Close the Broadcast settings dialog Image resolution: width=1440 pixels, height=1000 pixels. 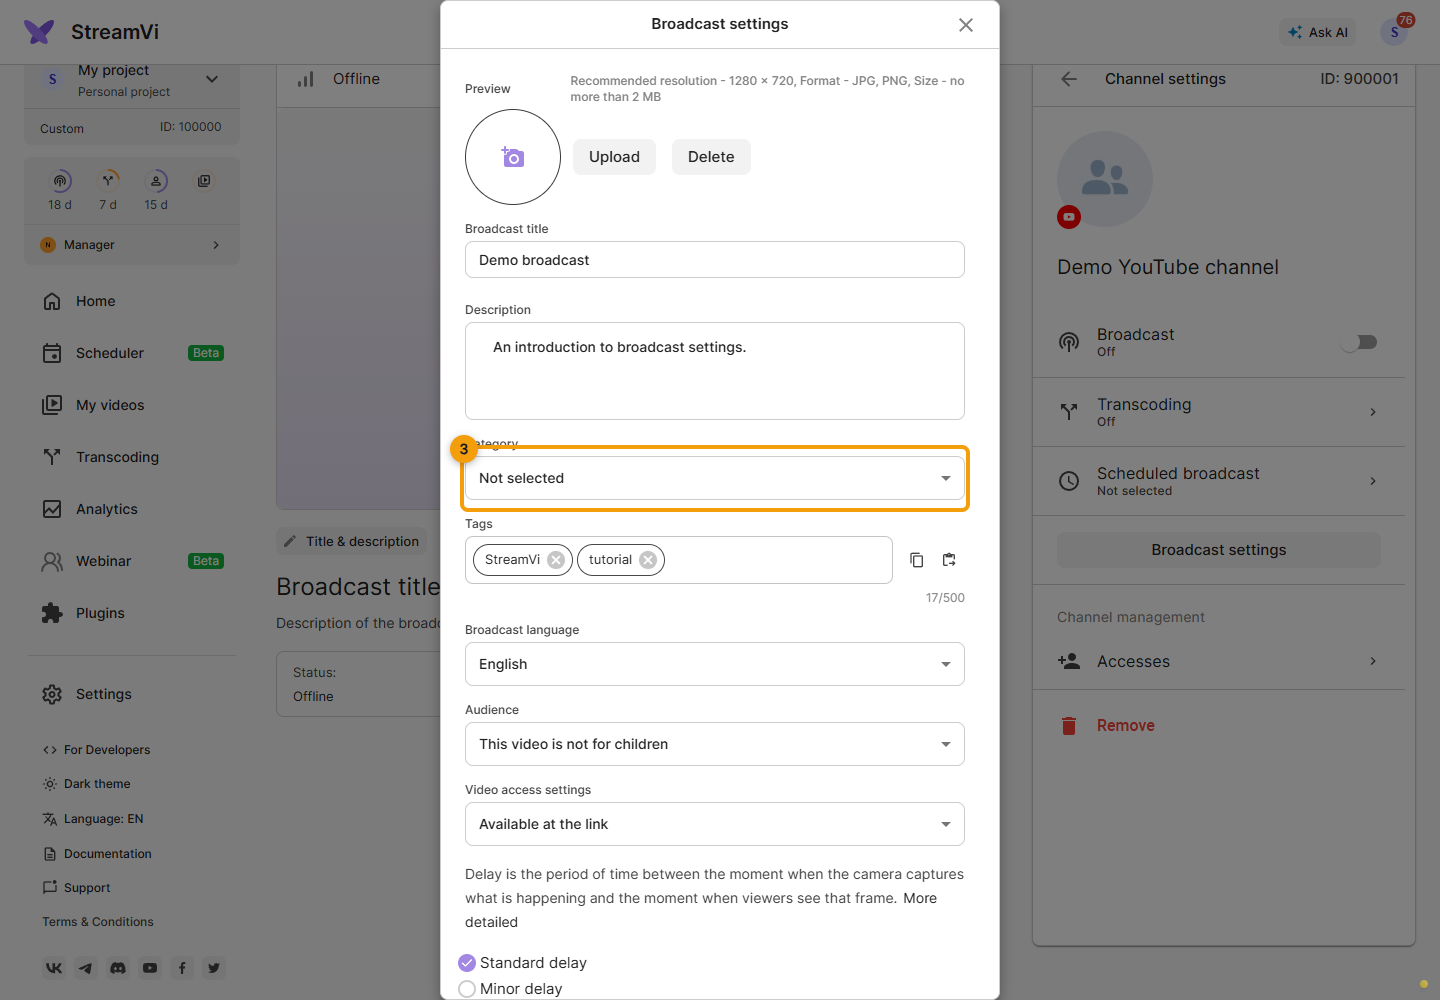coord(966,25)
